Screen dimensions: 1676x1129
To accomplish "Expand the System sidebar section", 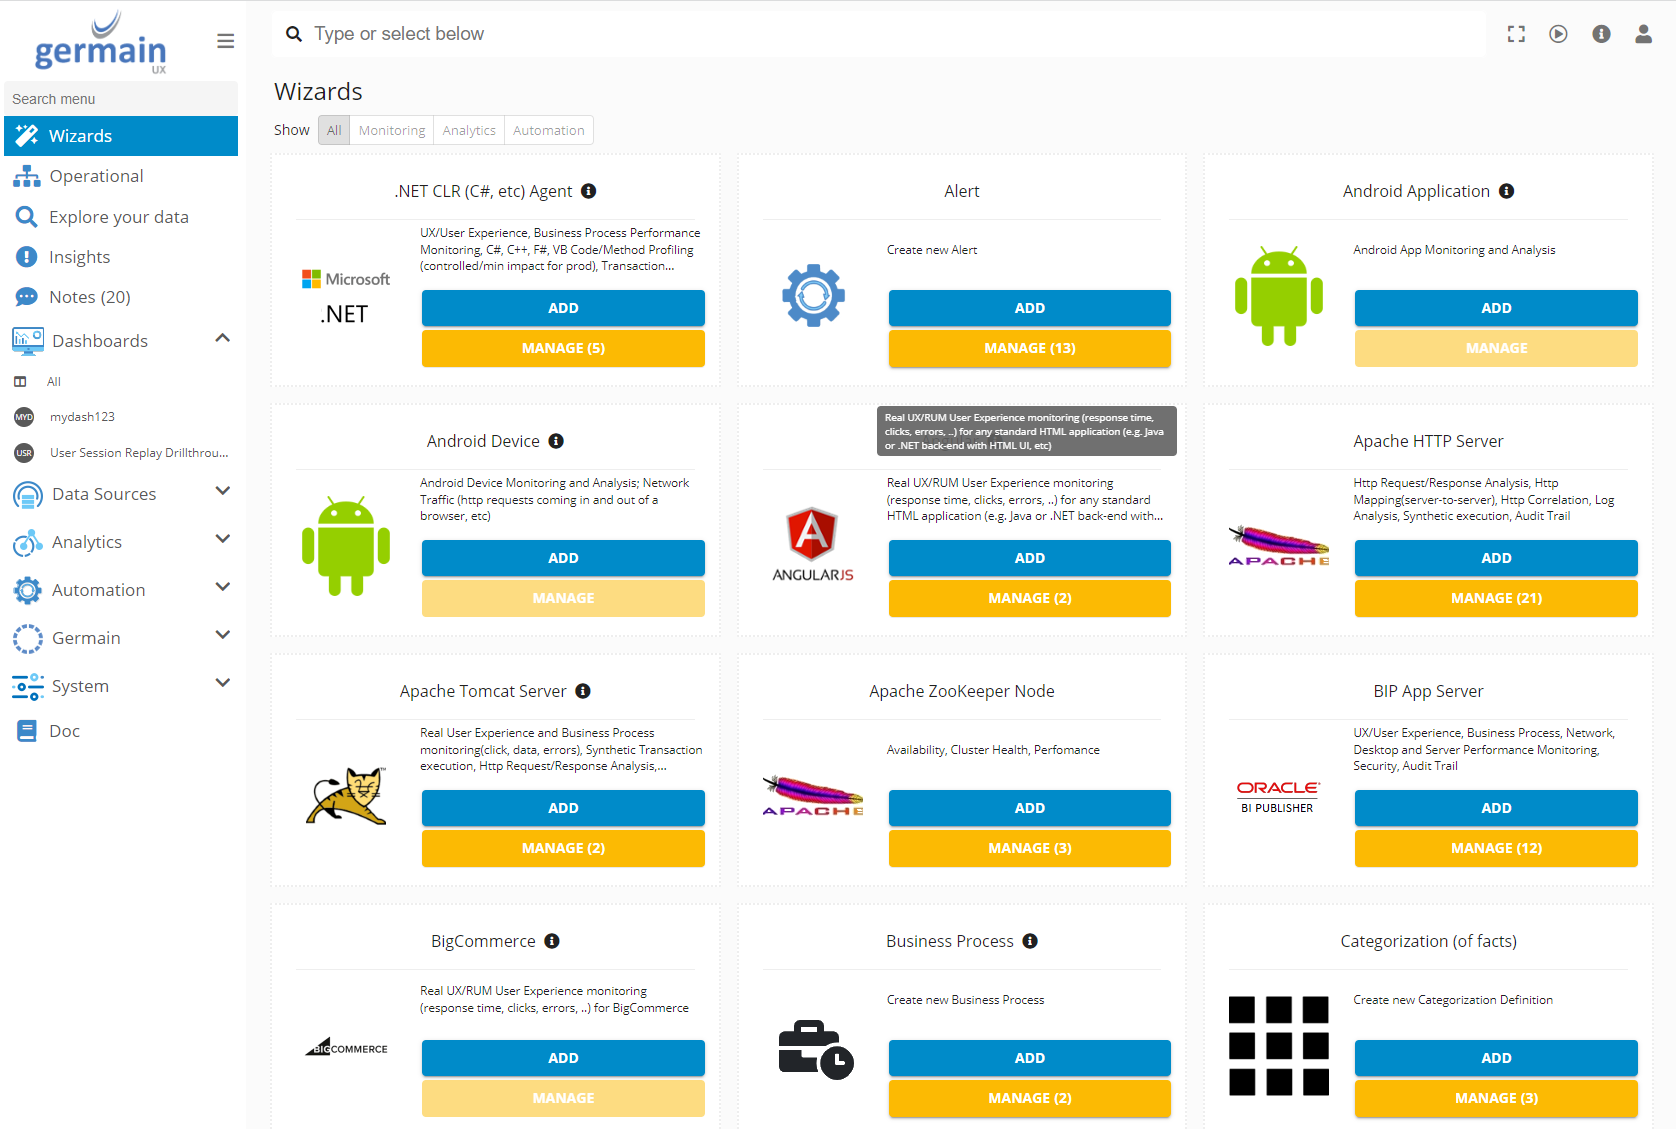I will 223,683.
